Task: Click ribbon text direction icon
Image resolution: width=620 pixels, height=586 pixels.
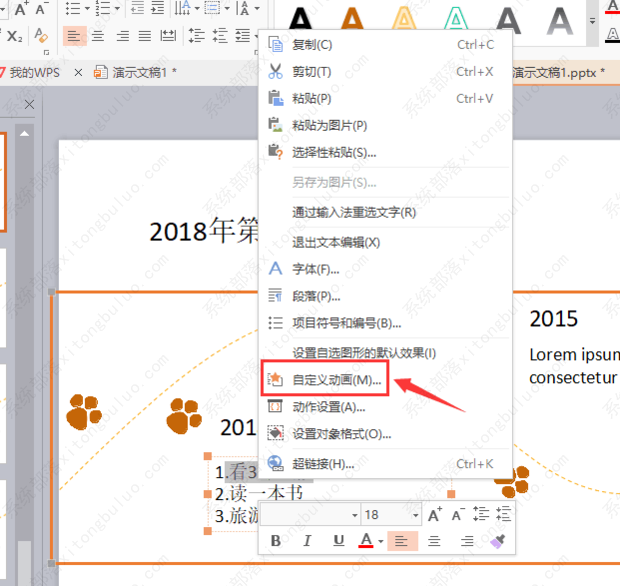Action: pyautogui.click(x=183, y=8)
